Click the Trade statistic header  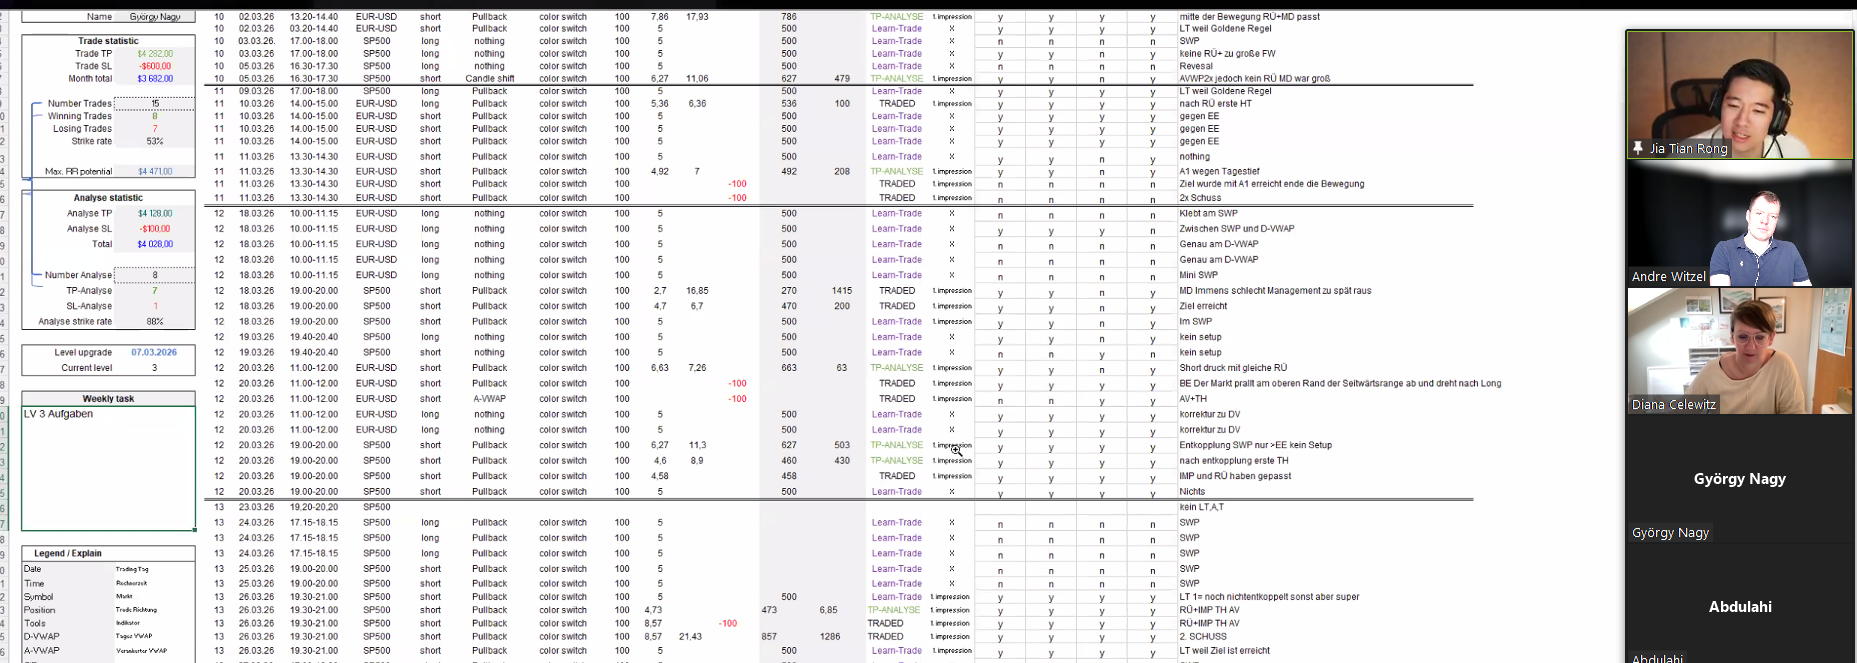[x=108, y=41]
